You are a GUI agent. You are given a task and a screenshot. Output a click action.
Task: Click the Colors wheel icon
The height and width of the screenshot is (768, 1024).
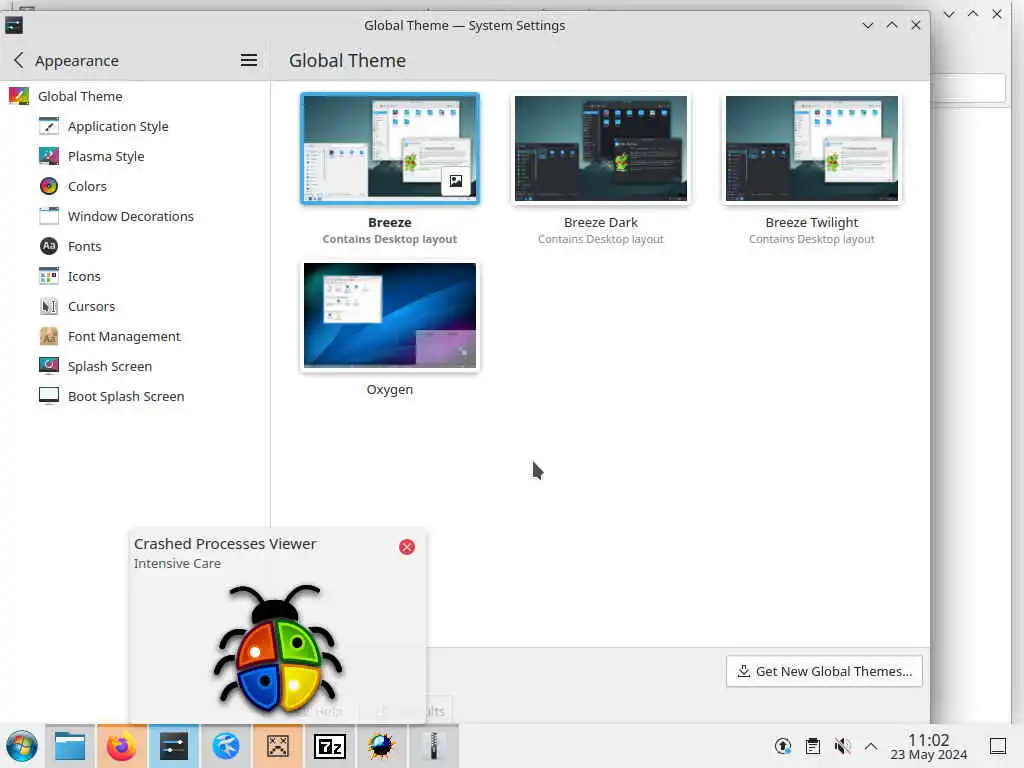click(49, 186)
